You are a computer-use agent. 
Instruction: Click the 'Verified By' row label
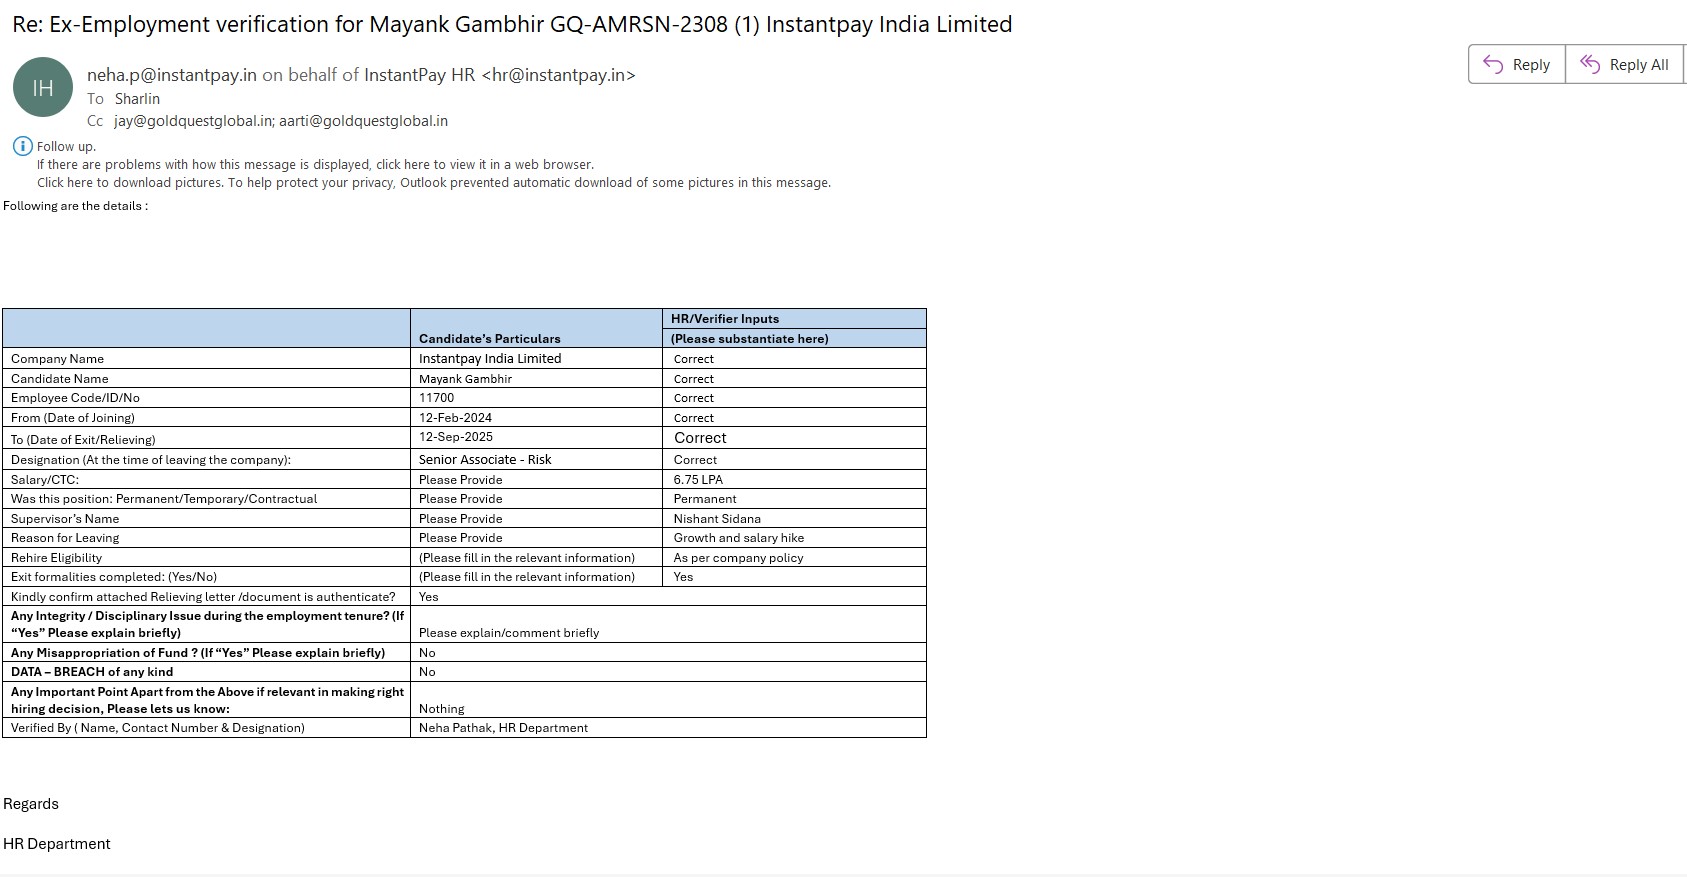(x=158, y=728)
